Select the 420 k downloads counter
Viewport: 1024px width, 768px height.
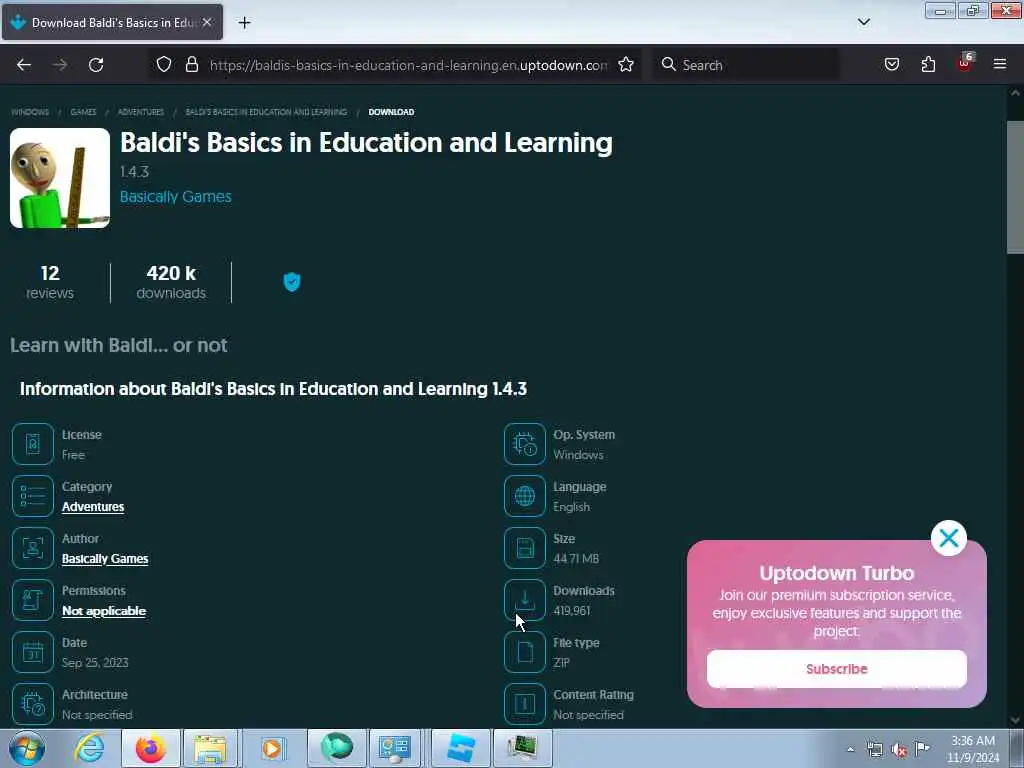pyautogui.click(x=171, y=282)
